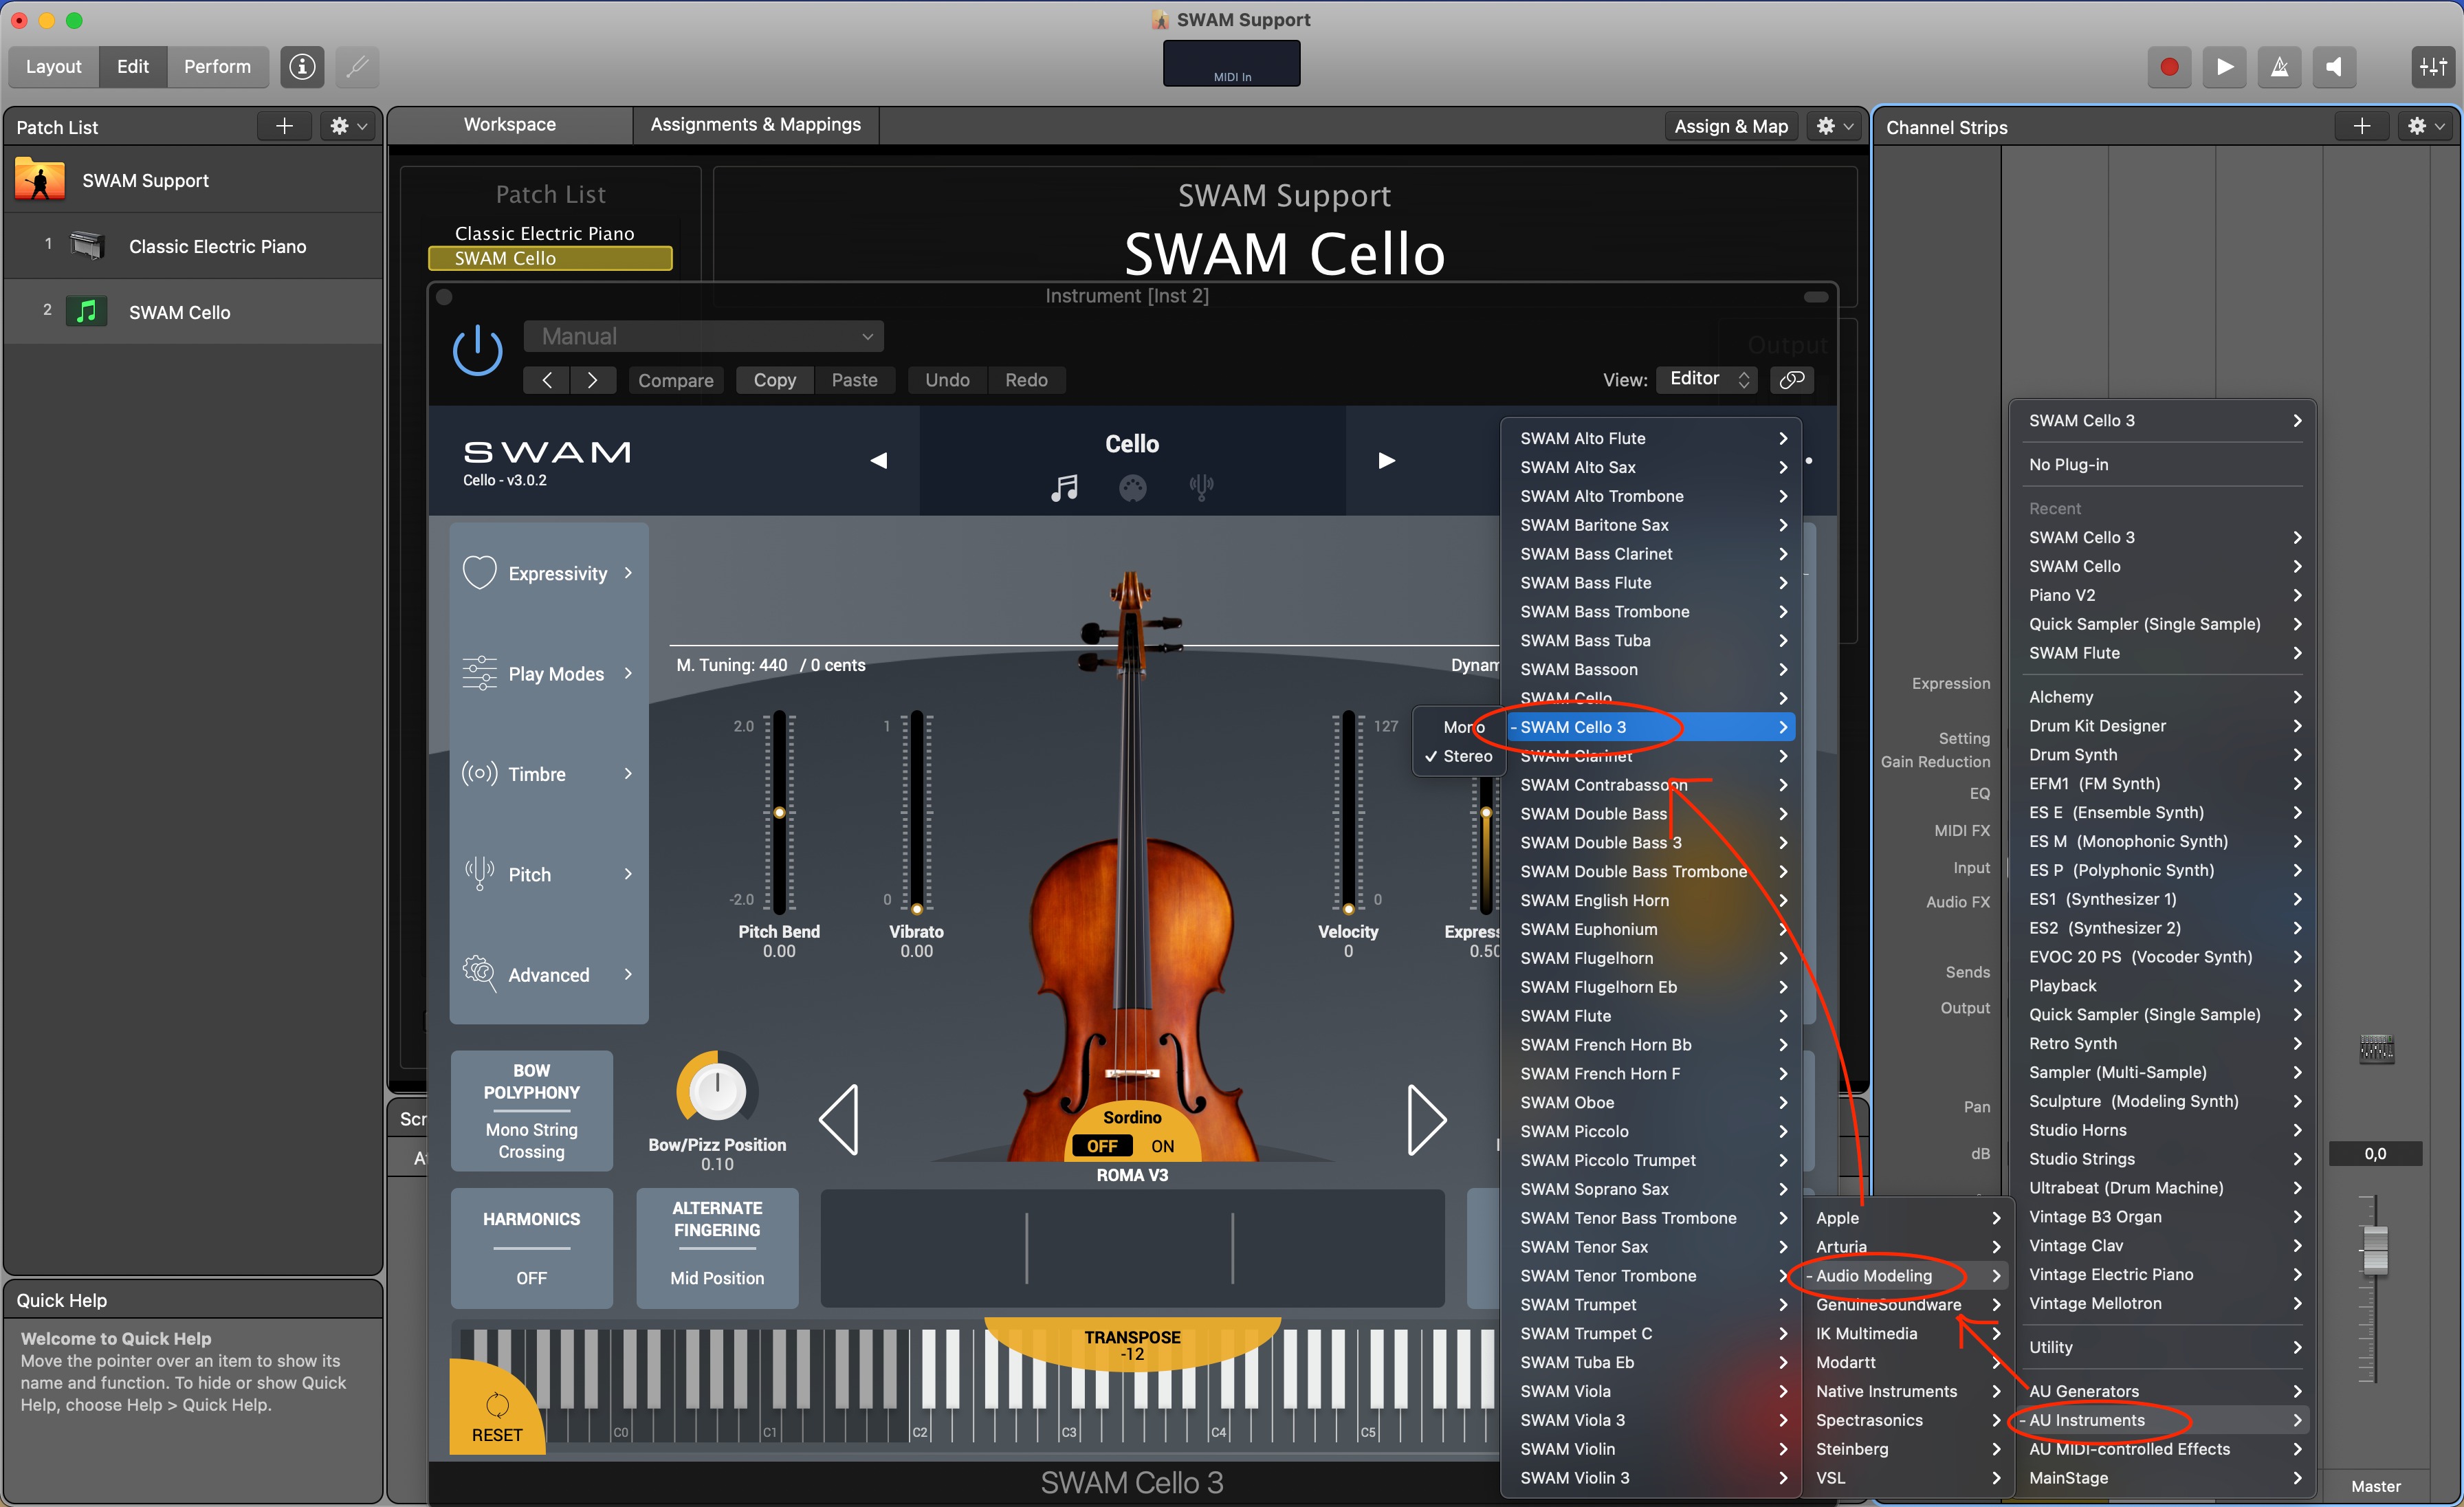Click the plug-in link chain icon
2464x1507 pixels.
[x=1792, y=379]
